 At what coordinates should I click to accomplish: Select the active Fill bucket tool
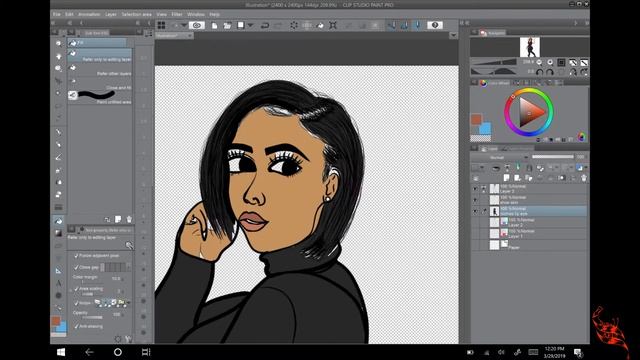coord(58,220)
